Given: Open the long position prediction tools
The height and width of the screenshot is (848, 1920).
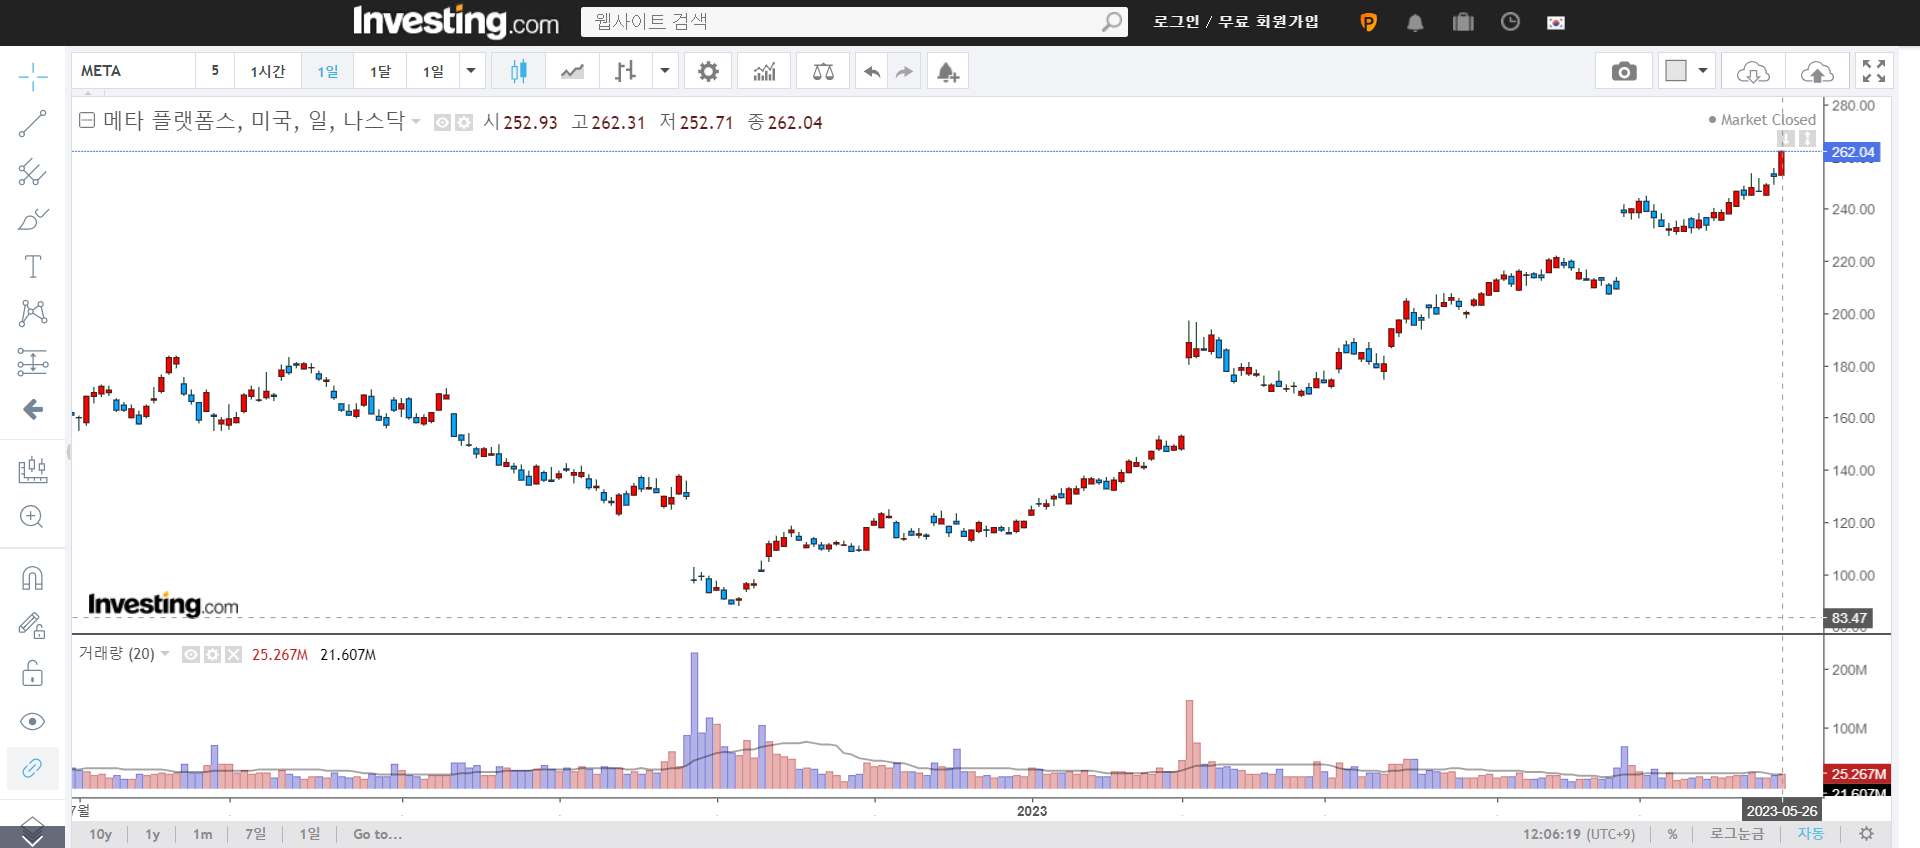Looking at the screenshot, I should (x=32, y=361).
